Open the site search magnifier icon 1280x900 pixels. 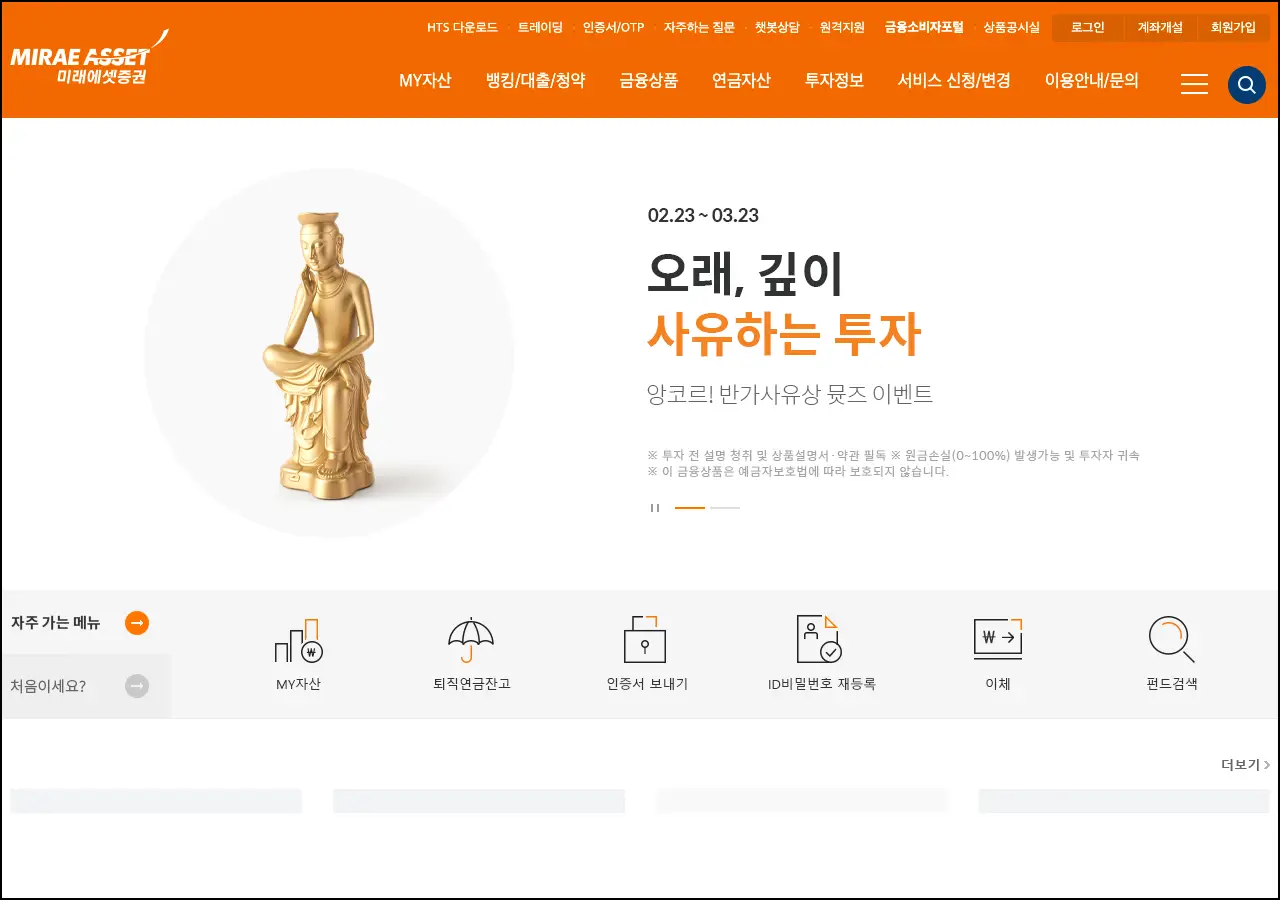(1246, 85)
